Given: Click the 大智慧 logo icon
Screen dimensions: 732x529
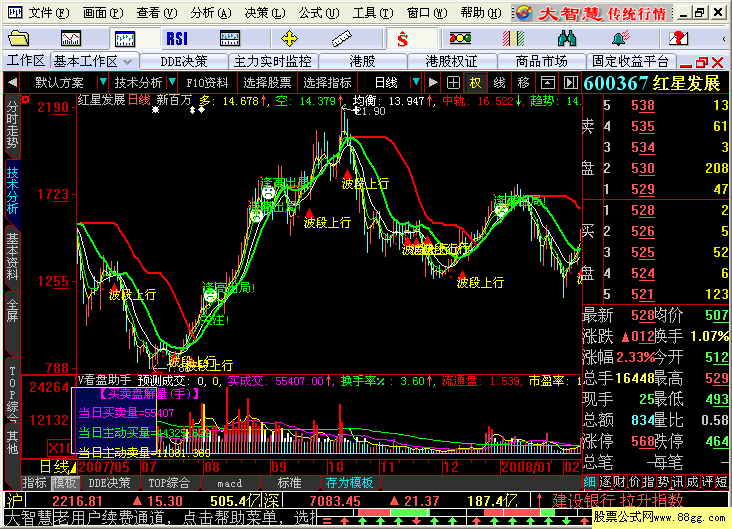Looking at the screenshot, I should (523, 13).
